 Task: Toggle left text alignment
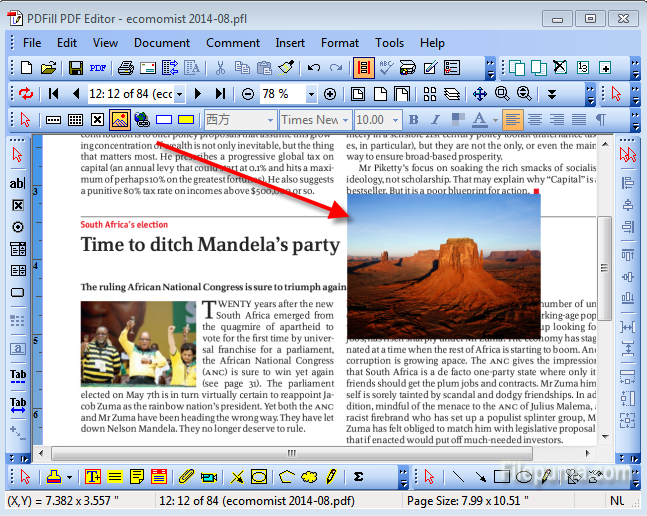tap(514, 120)
